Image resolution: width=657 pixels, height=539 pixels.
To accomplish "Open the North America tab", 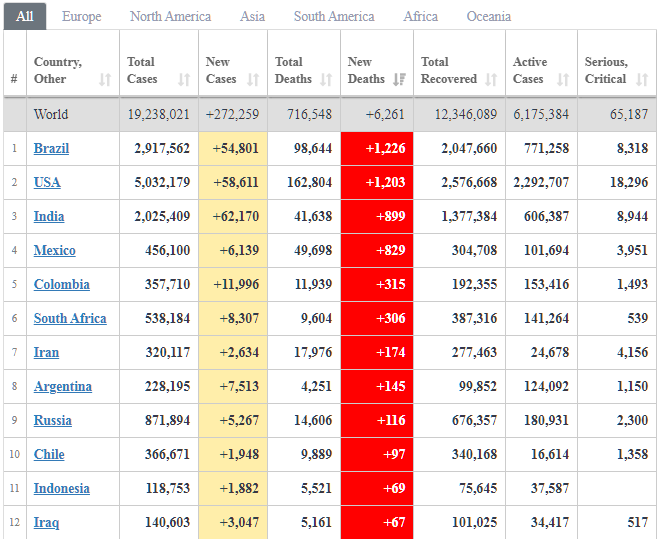I will 170,16.
